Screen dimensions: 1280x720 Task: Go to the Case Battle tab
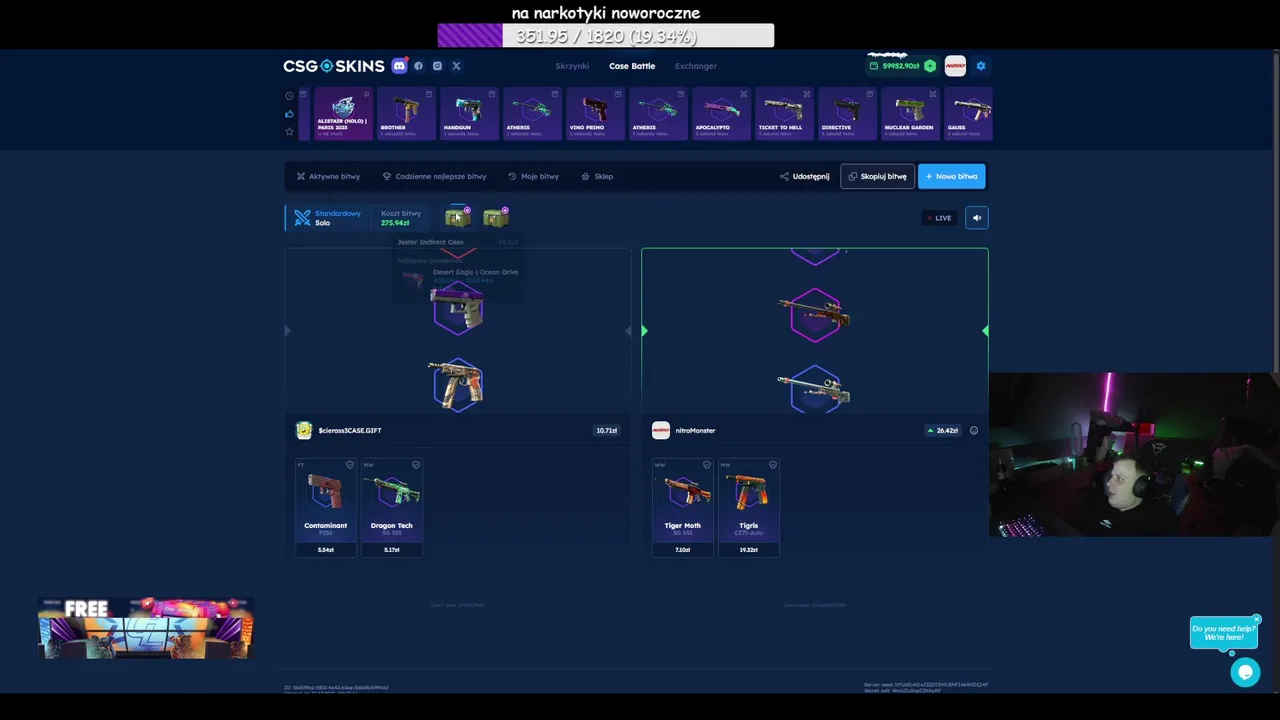tap(632, 66)
